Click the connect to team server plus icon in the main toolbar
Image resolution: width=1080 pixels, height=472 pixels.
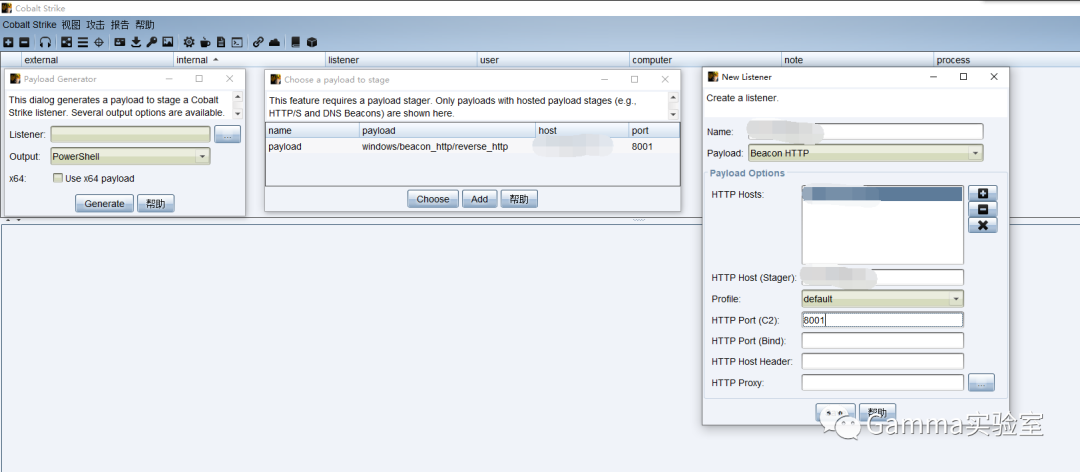(x=8, y=42)
